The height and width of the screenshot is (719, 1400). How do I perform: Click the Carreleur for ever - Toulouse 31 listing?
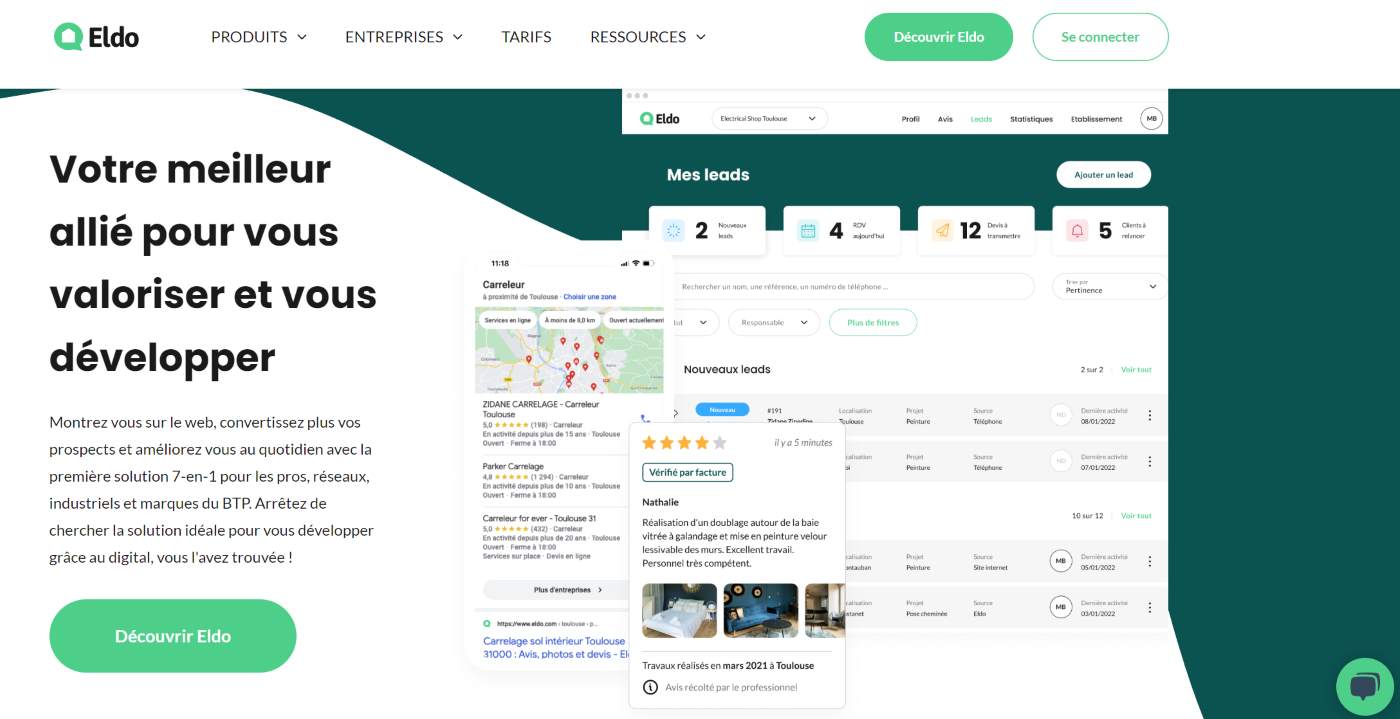[552, 537]
